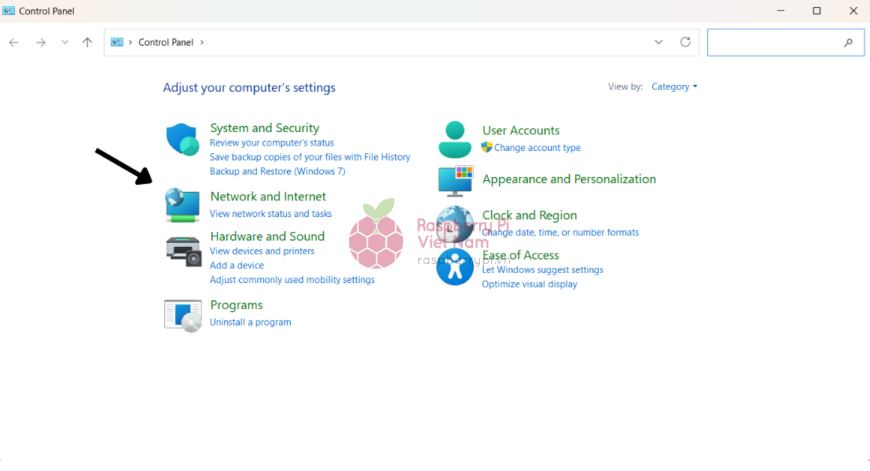
Task: Open Change account type link
Action: (x=537, y=148)
